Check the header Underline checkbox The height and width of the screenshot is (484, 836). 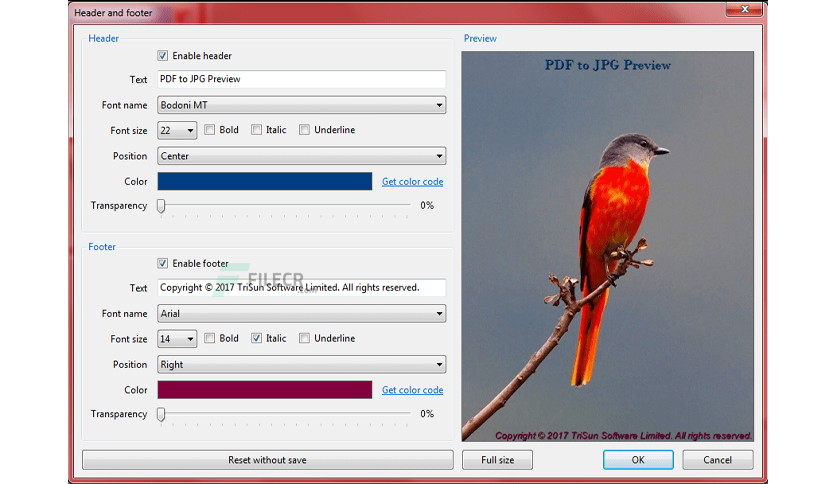[304, 130]
